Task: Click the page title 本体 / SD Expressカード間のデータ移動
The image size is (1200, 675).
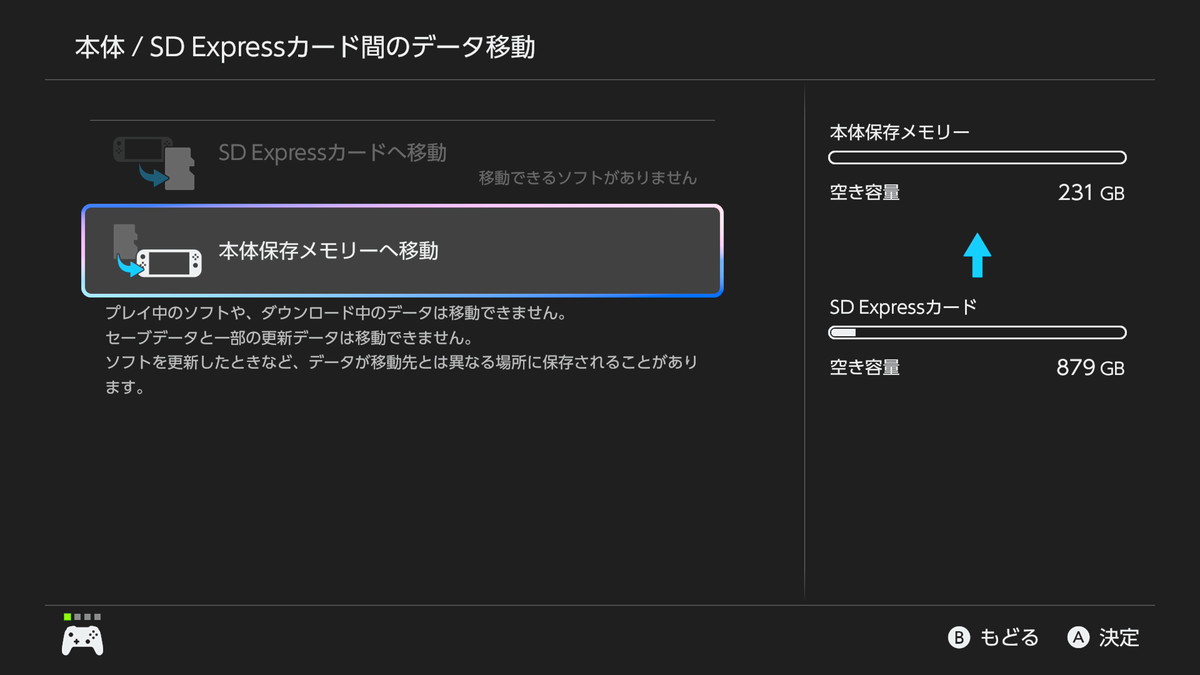Action: pyautogui.click(x=305, y=47)
